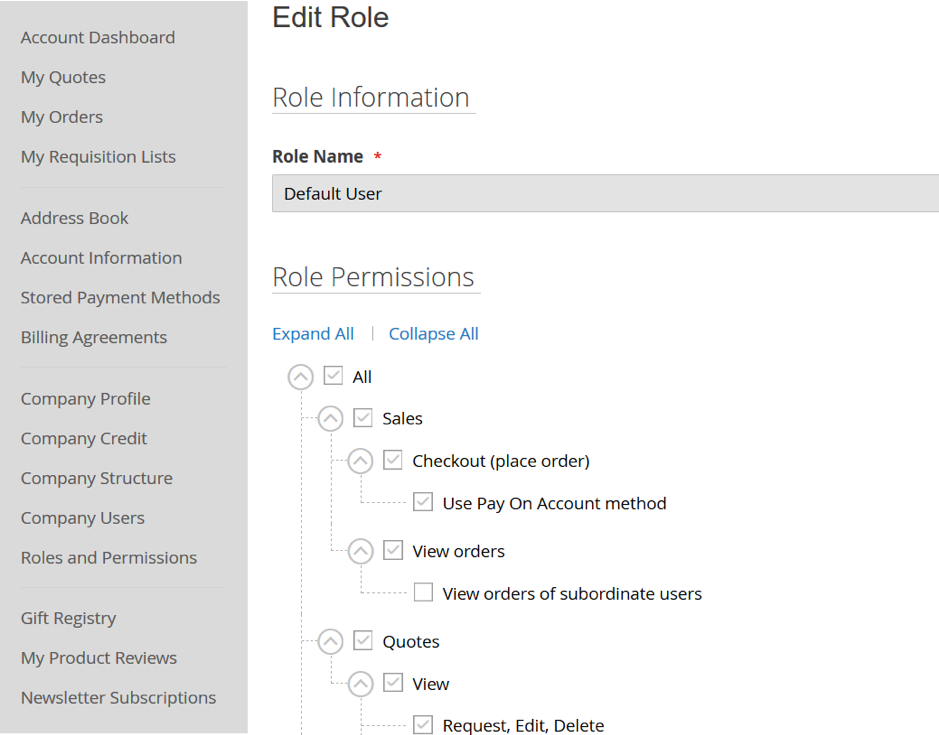Collapse the Checkout (place order) node

pos(361,461)
